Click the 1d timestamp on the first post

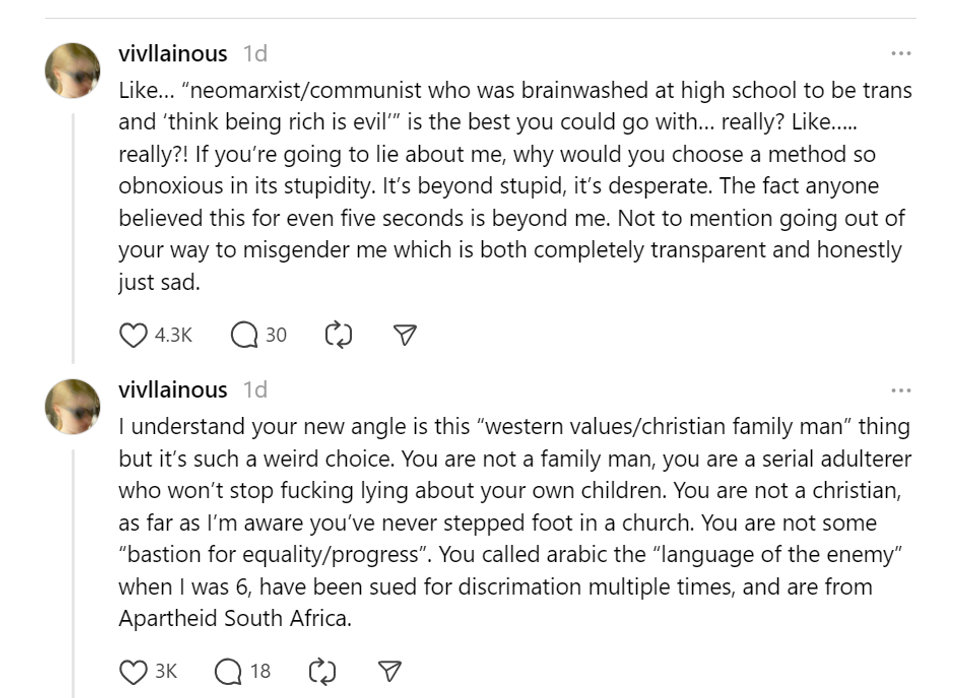[x=255, y=53]
